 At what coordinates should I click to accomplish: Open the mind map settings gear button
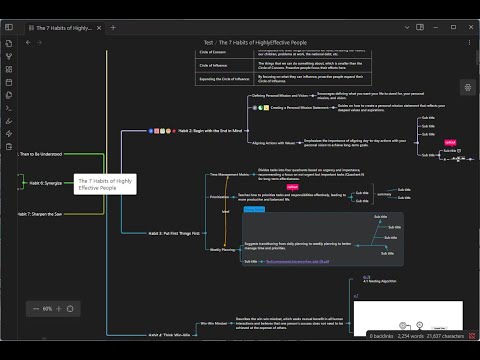[x=468, y=88]
